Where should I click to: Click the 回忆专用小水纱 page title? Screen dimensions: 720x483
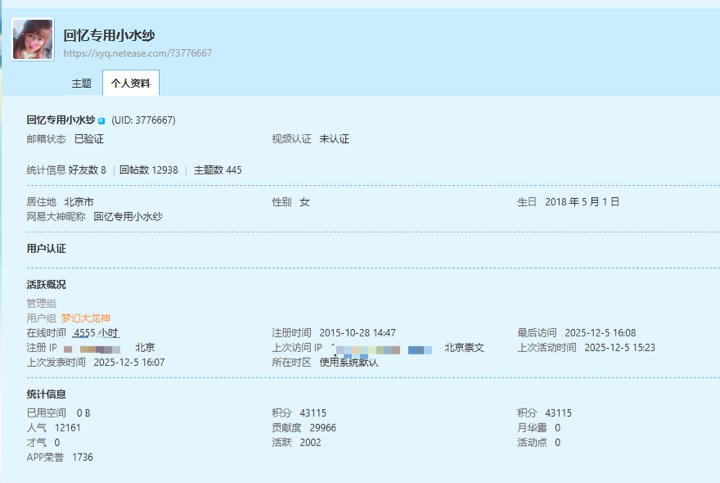coord(109,36)
